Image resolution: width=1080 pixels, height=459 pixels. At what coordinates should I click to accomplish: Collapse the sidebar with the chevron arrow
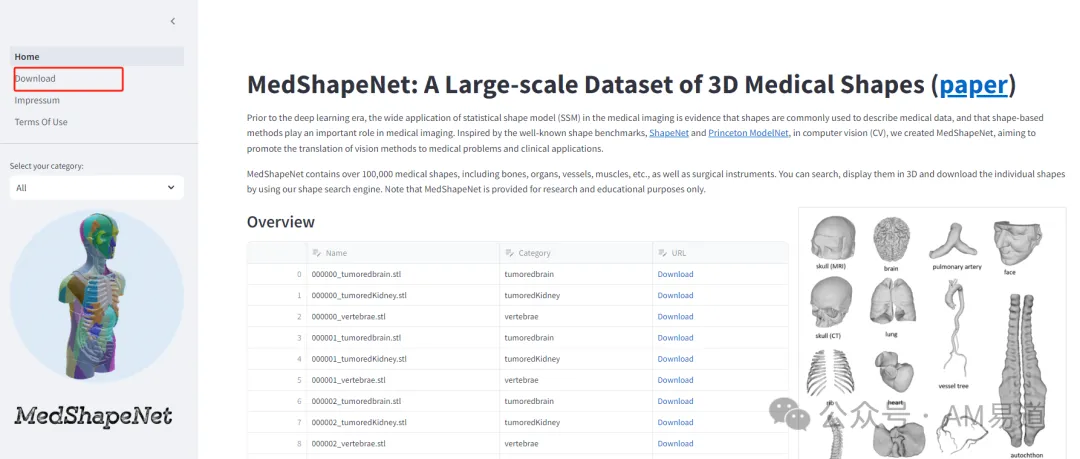(173, 21)
